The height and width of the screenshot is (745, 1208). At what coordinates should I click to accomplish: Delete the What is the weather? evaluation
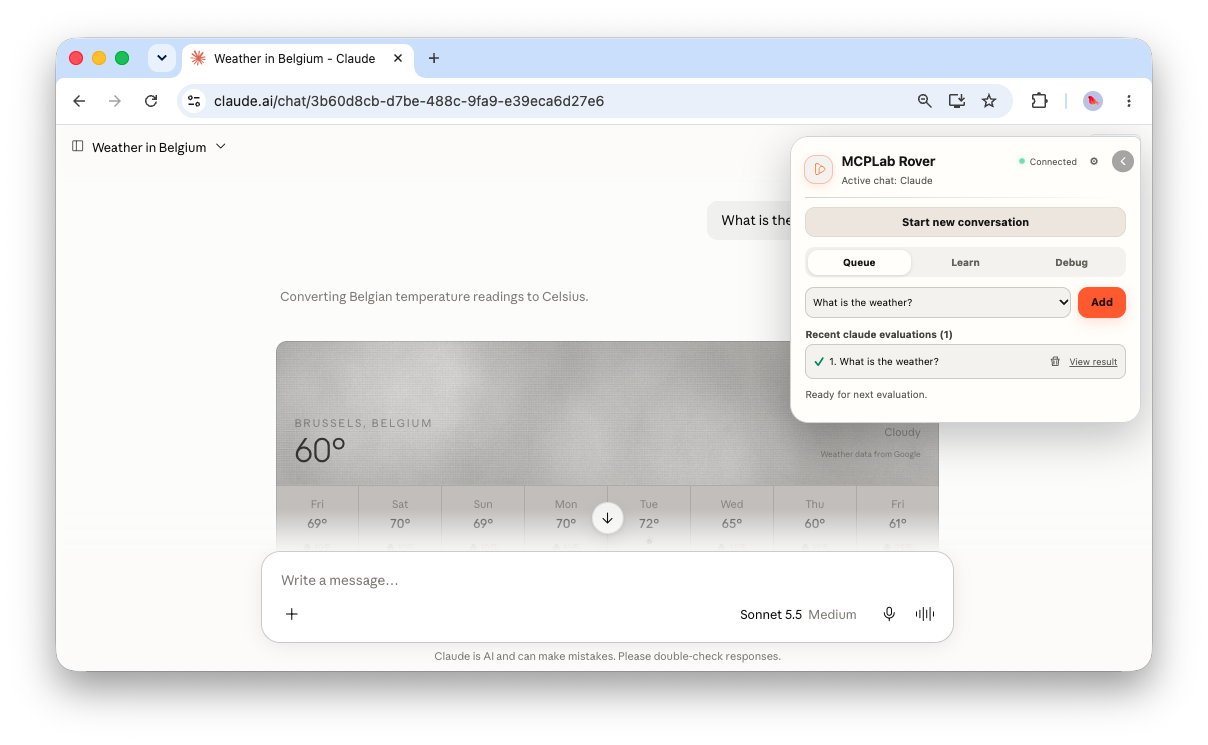coord(1055,361)
